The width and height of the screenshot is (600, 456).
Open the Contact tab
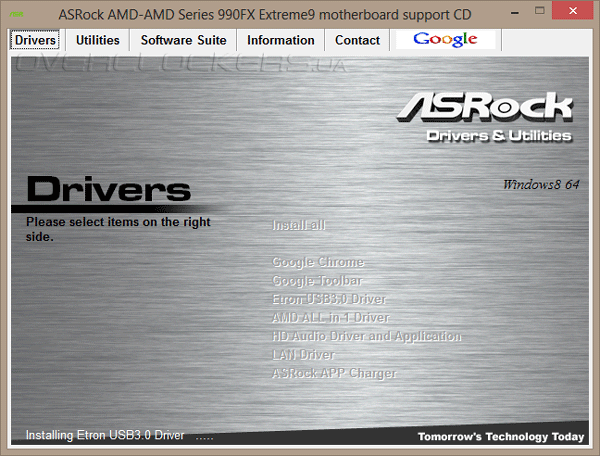(357, 40)
